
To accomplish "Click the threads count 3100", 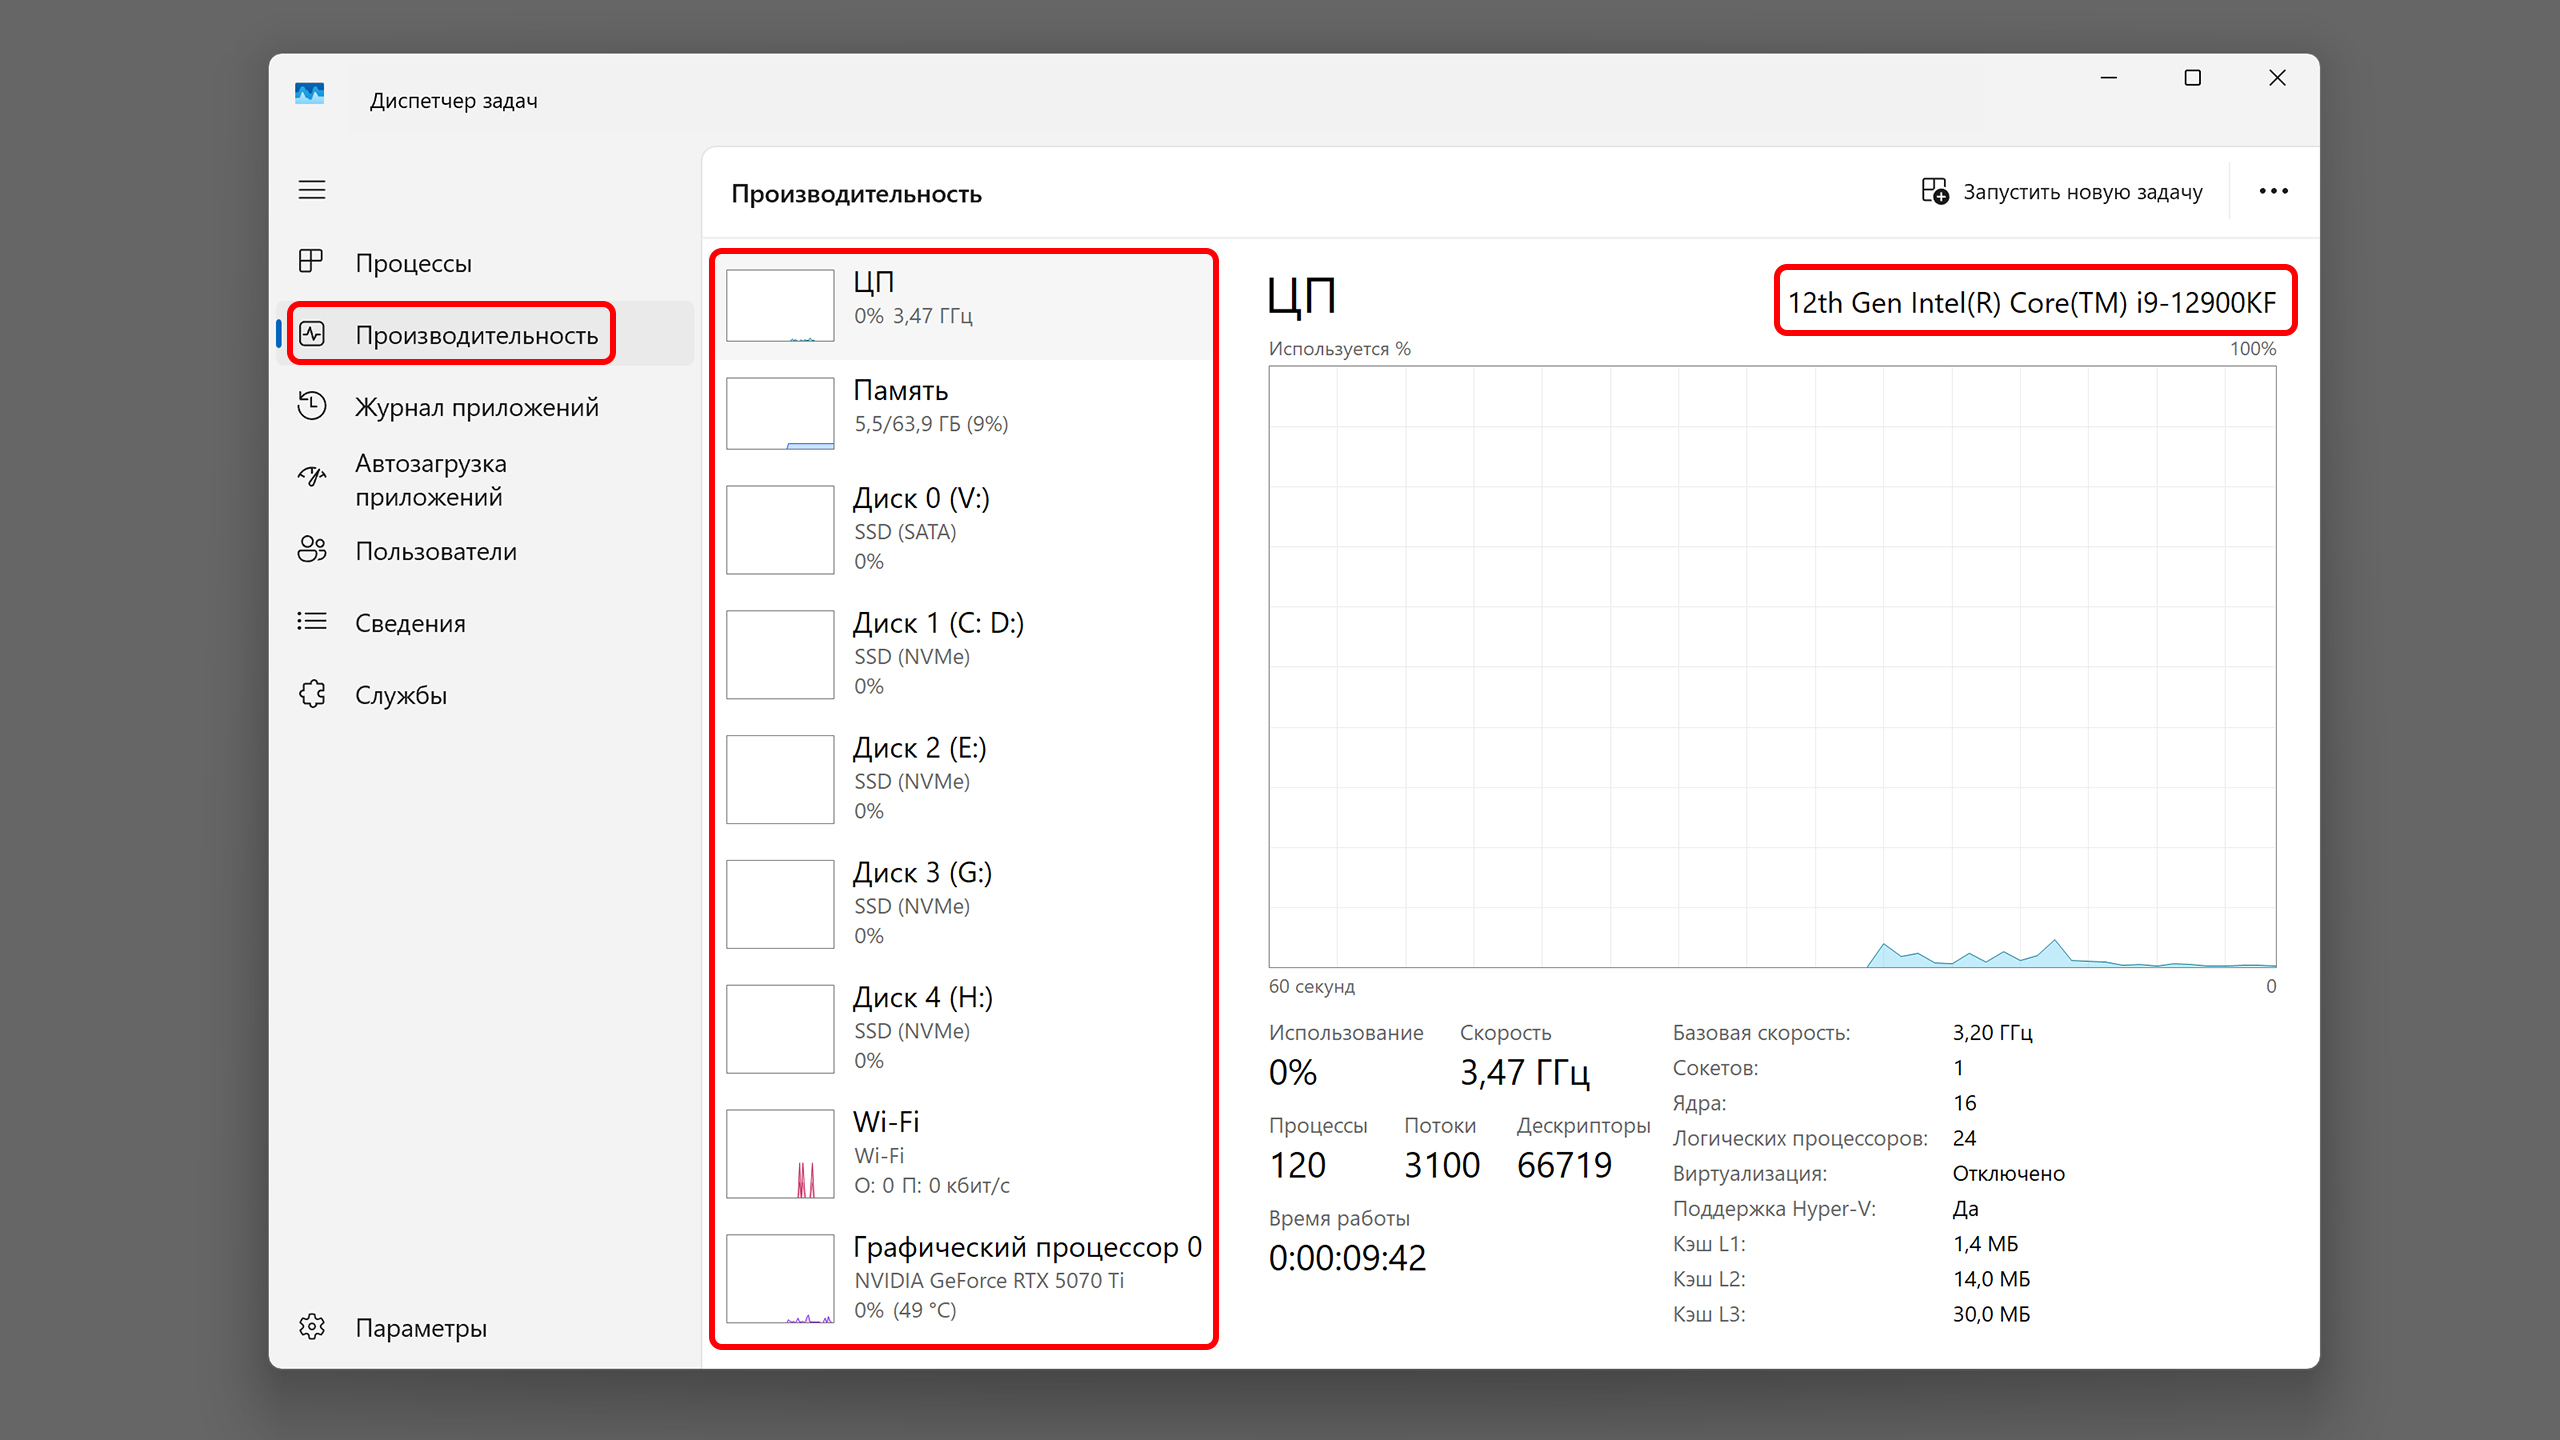I will 1441,1165.
